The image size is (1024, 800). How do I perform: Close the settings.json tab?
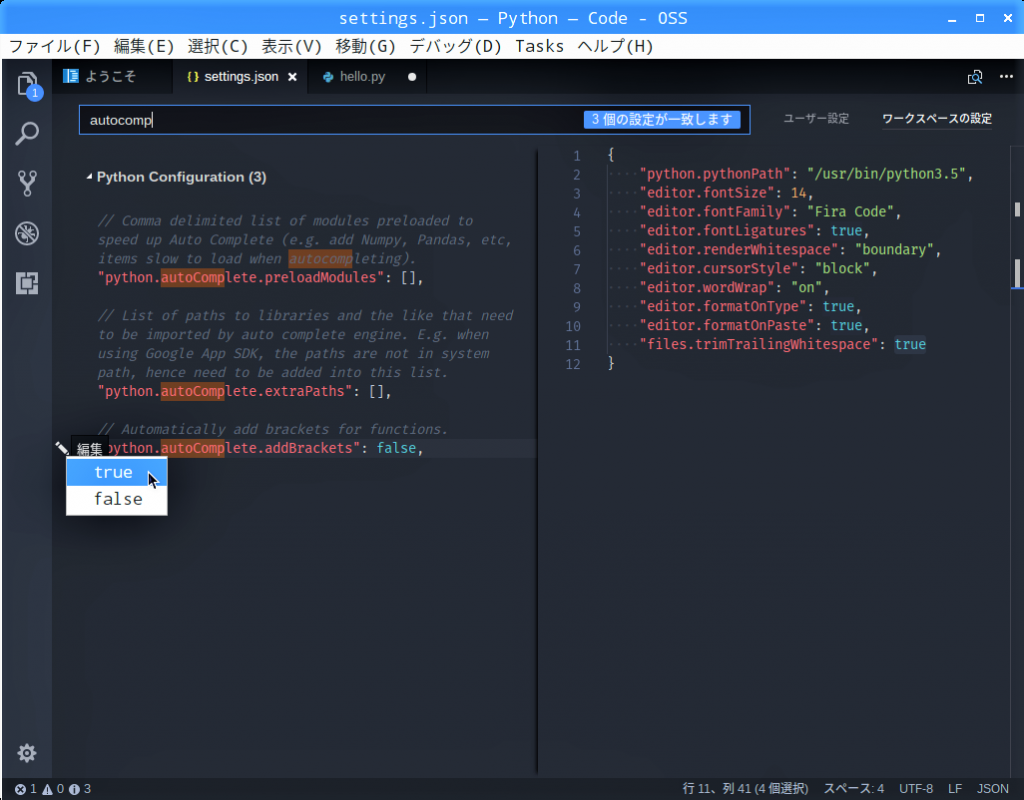pos(293,77)
